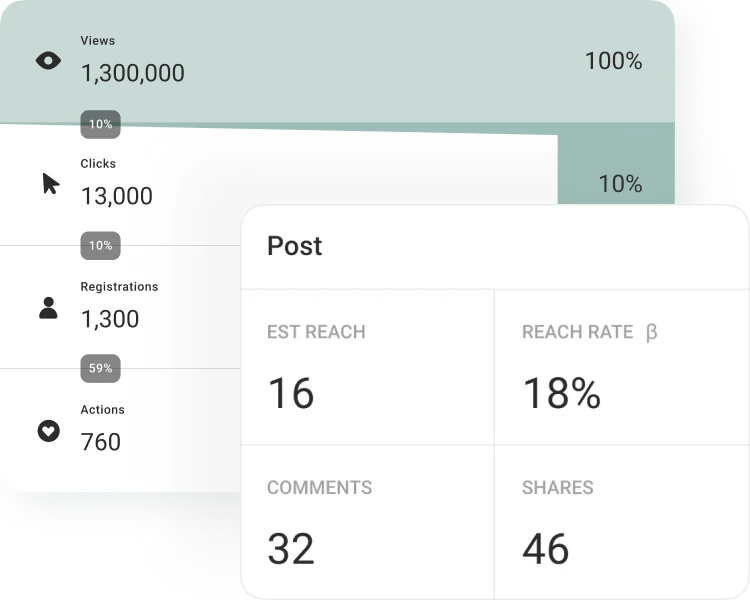Click the Actions count 760
Screen dimensions: 750x600
click(x=100, y=442)
